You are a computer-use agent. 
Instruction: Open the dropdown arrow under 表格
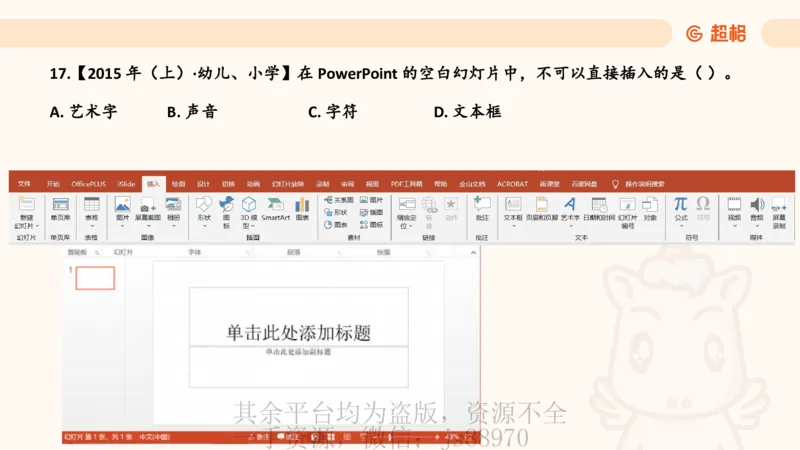pyautogui.click(x=92, y=226)
